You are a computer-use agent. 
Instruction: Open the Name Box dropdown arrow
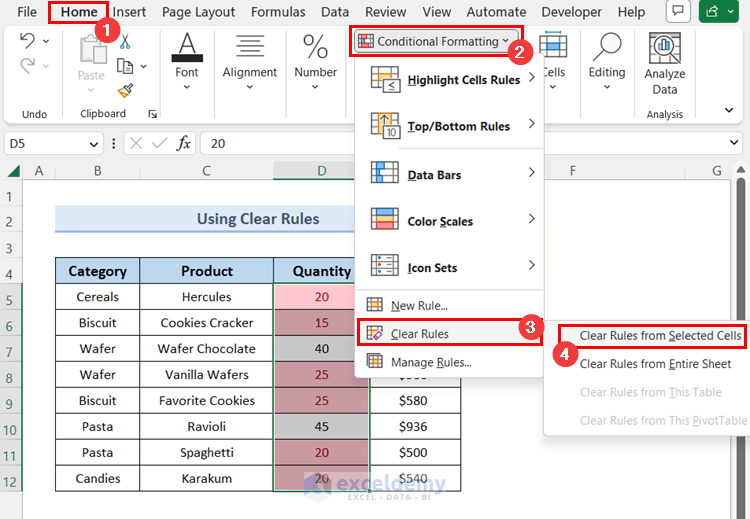(94, 144)
